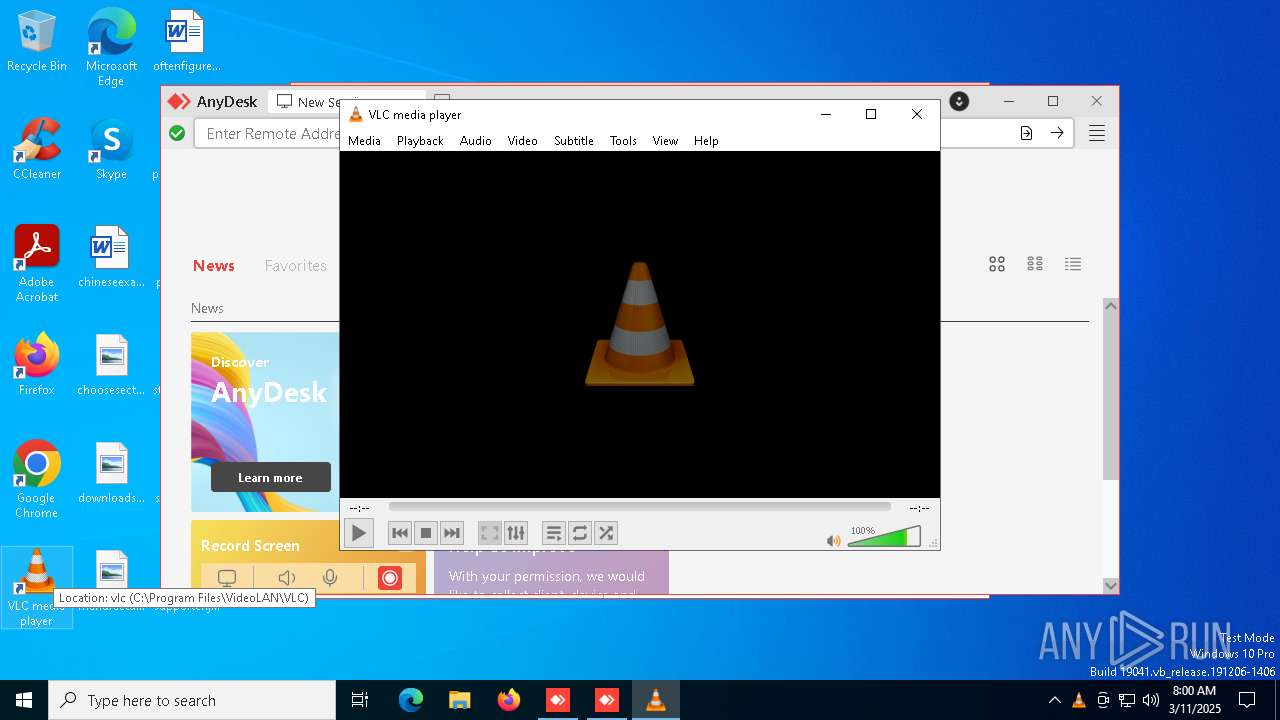Select the oftenfigure Word document icon
This screenshot has width=1280, height=720.
186,42
